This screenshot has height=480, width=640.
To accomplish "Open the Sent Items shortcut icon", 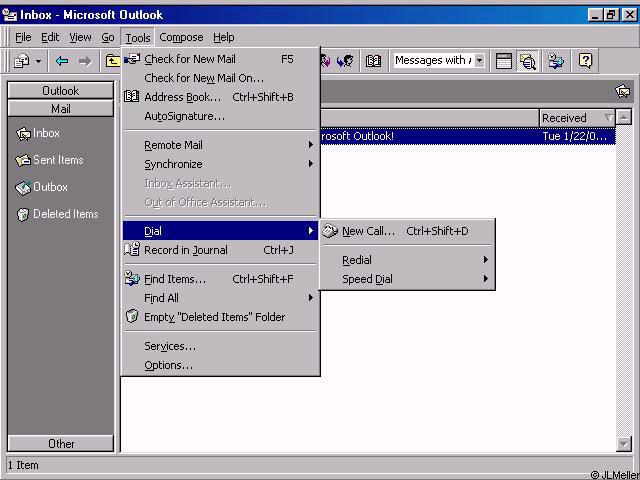I will click(23, 160).
